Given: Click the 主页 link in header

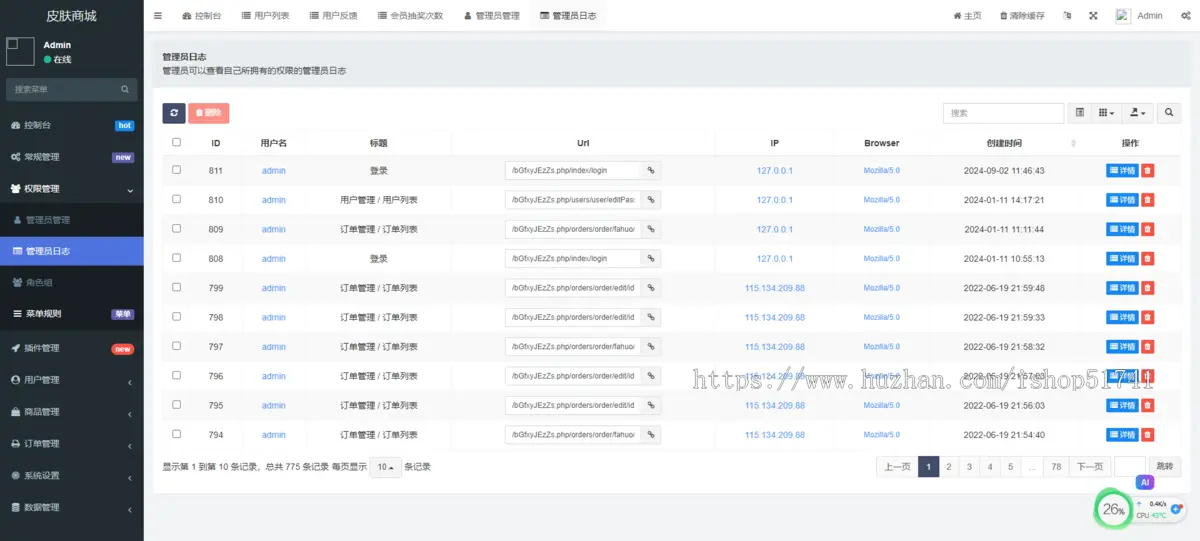Looking at the screenshot, I should click(968, 16).
